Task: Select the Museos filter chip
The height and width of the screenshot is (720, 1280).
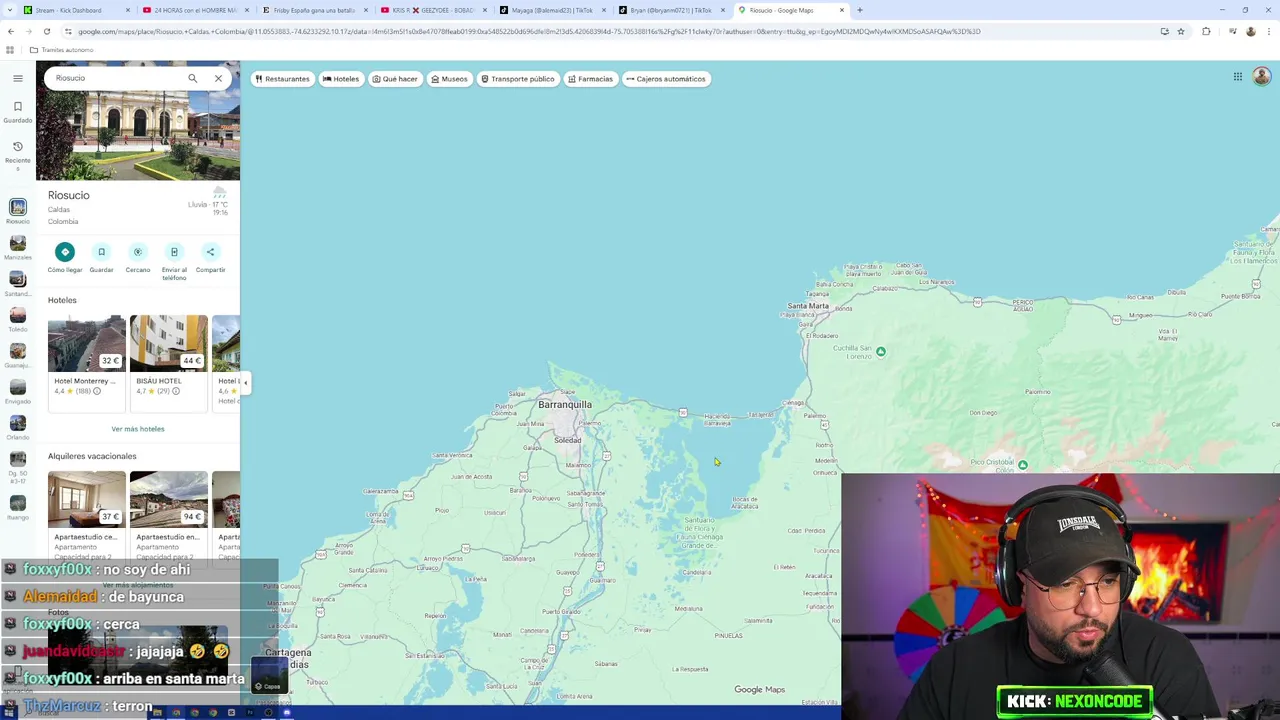Action: [x=450, y=79]
